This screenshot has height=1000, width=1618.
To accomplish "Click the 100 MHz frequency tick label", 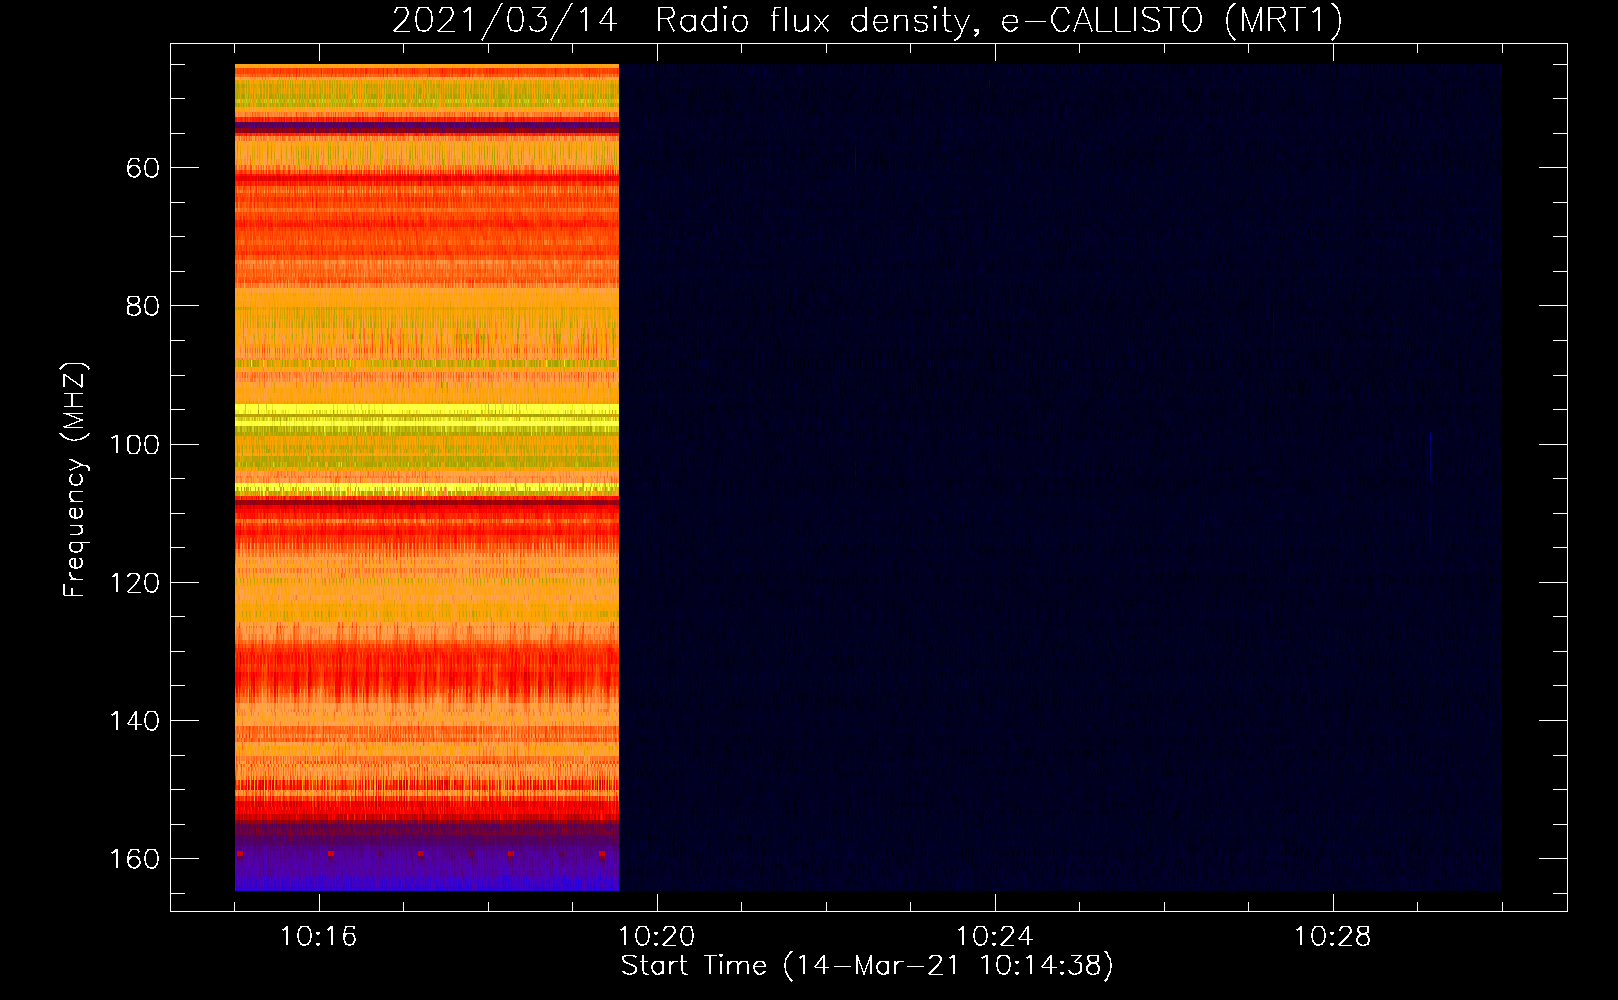I will click(135, 444).
